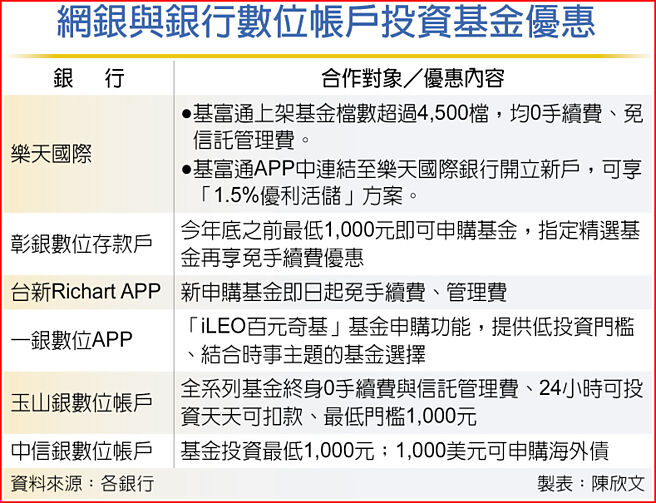Click the text 1,000美元可申購海外債
Screen dimensions: 656x503
502,451
